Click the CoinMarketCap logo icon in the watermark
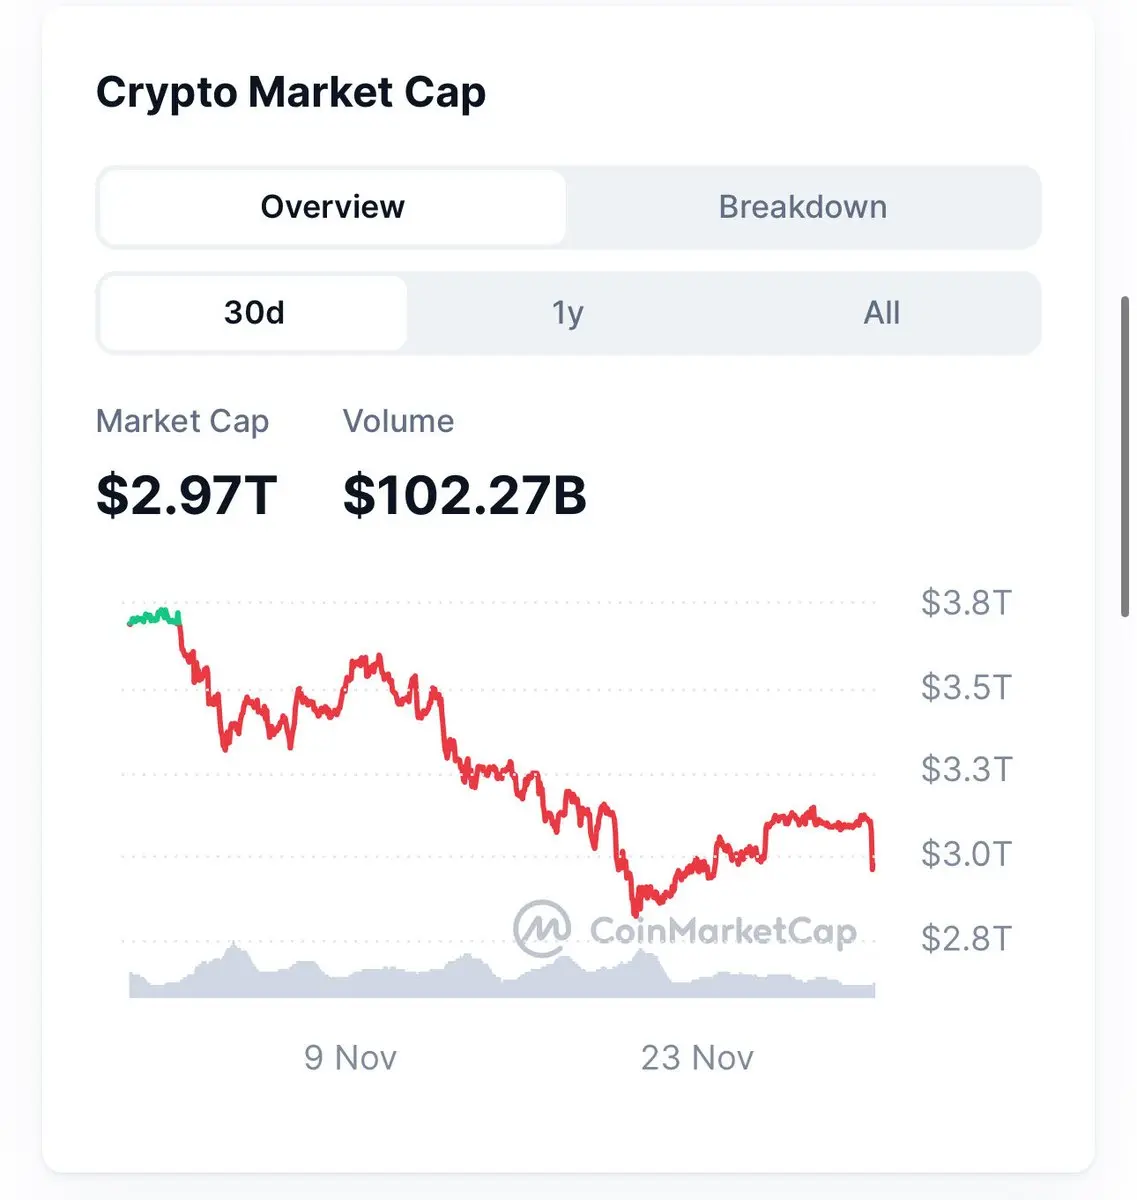 point(542,928)
